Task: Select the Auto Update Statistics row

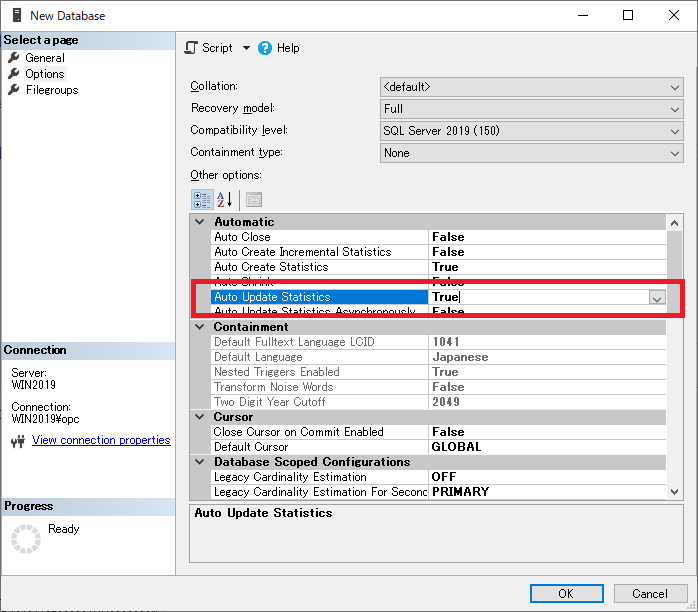Action: (x=438, y=297)
